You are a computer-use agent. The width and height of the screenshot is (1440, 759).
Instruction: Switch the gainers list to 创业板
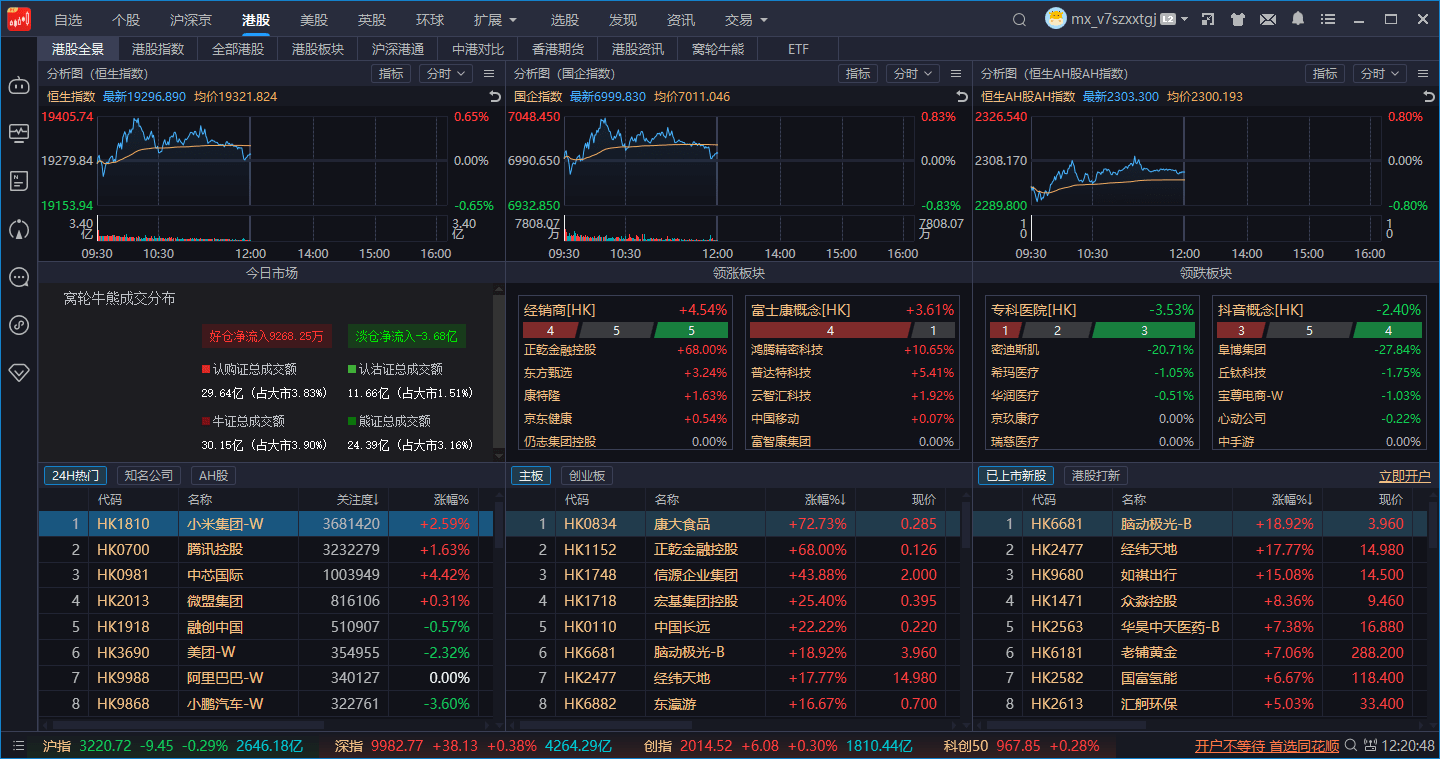tap(586, 476)
